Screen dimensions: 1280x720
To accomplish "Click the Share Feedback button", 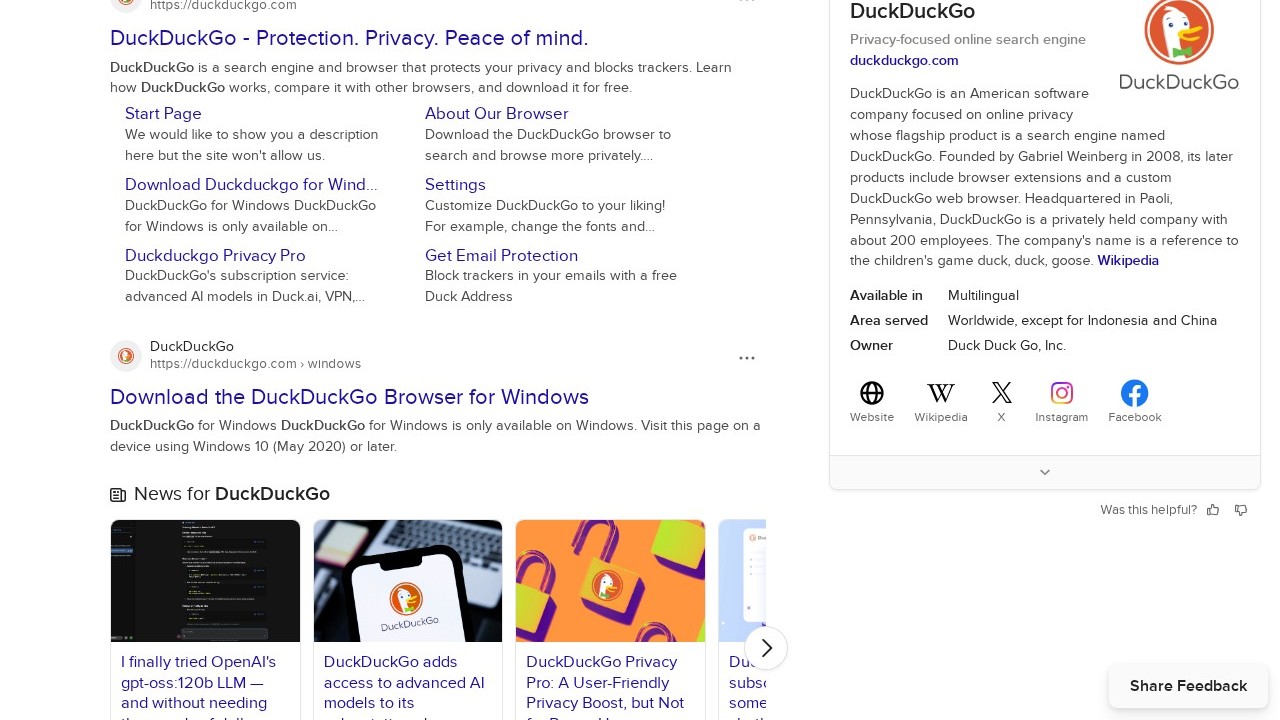I will pyautogui.click(x=1188, y=686).
